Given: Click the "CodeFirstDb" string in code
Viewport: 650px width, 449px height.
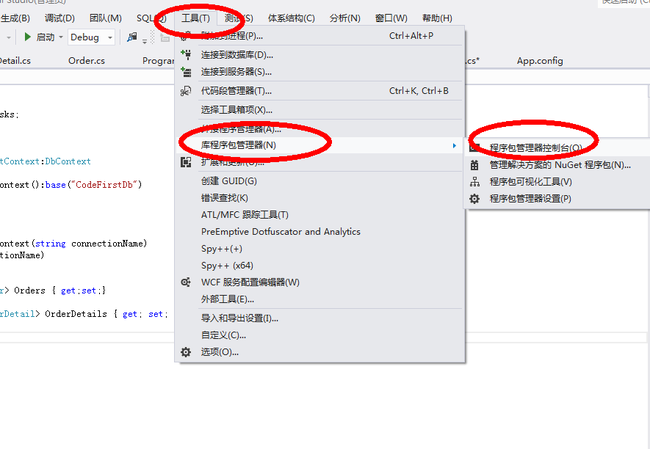Looking at the screenshot, I should click(x=104, y=184).
